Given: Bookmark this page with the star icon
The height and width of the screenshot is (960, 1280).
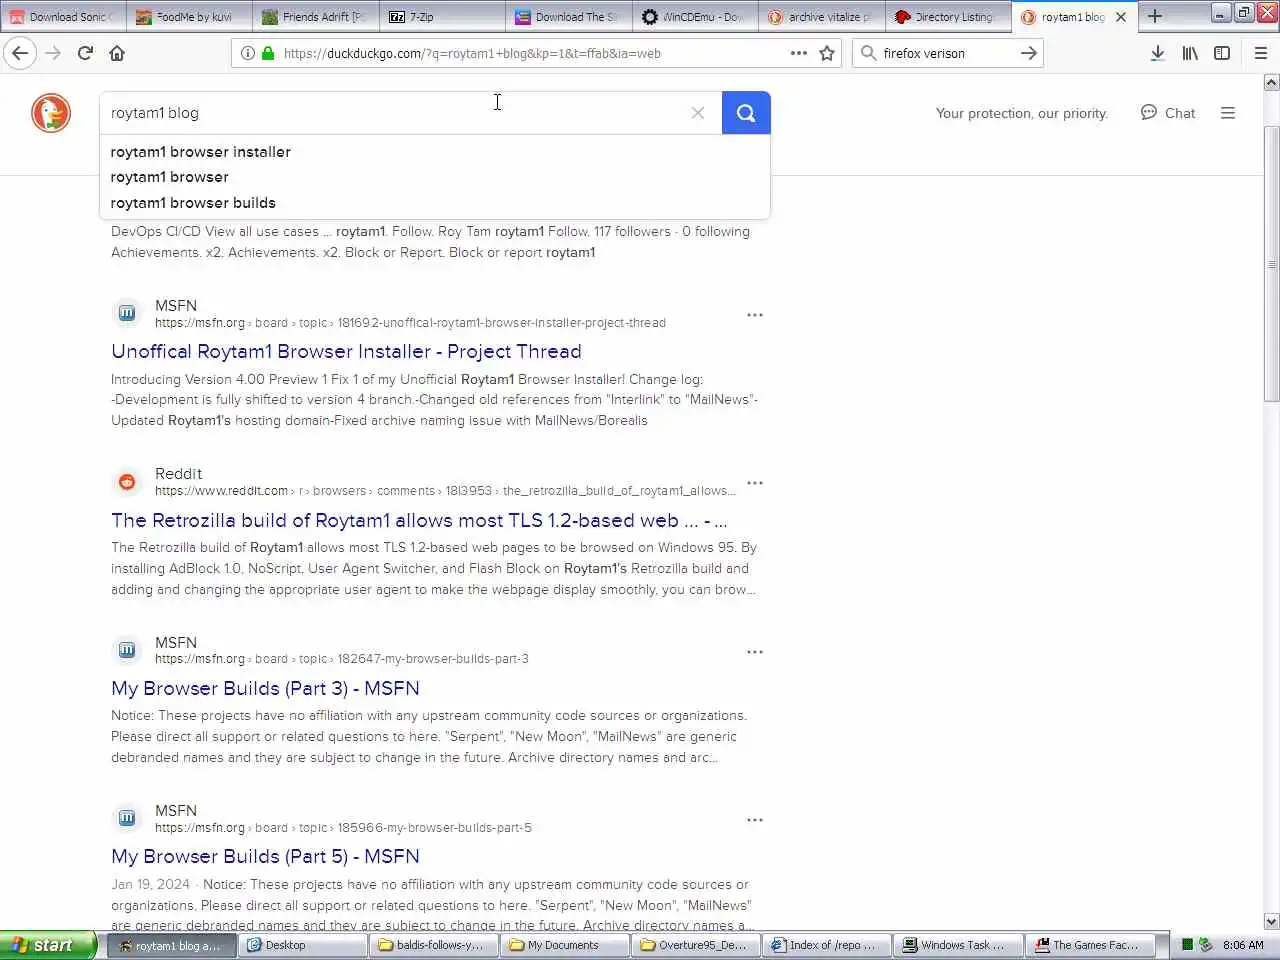Looking at the screenshot, I should click(x=827, y=53).
